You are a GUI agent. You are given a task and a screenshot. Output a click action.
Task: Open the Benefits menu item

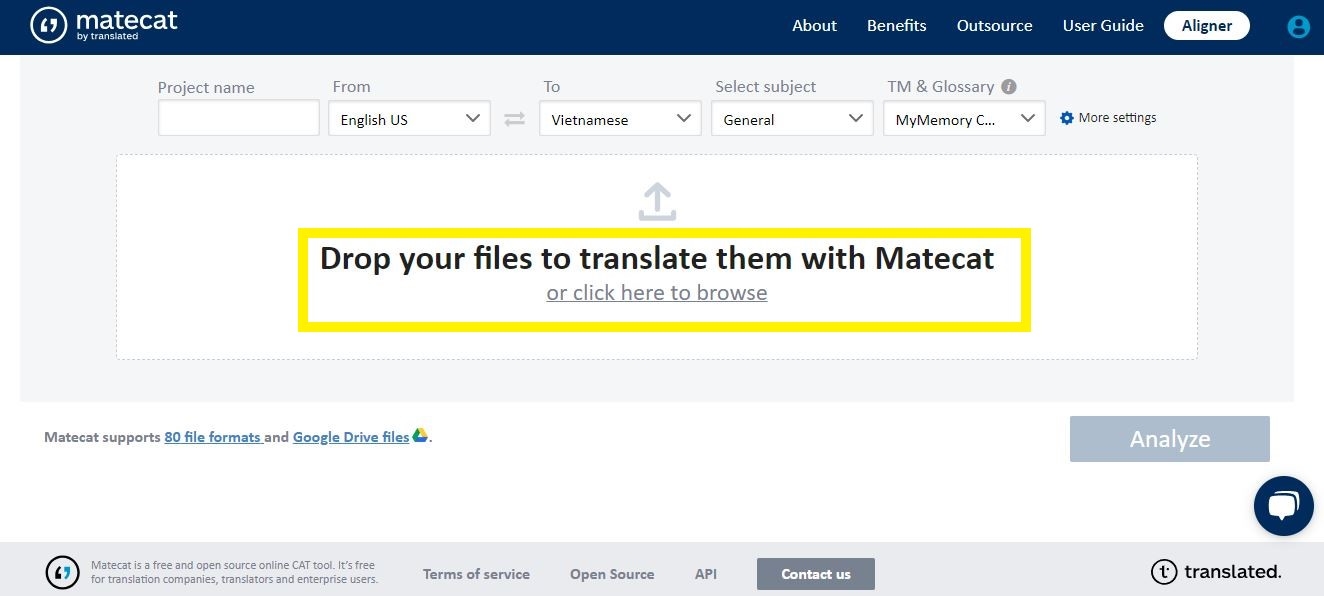pyautogui.click(x=897, y=26)
